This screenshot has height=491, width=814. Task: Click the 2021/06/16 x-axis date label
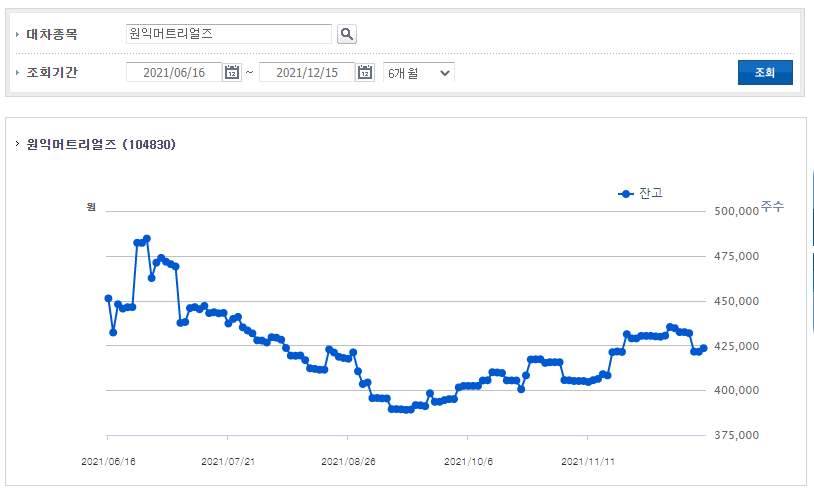pos(108,461)
